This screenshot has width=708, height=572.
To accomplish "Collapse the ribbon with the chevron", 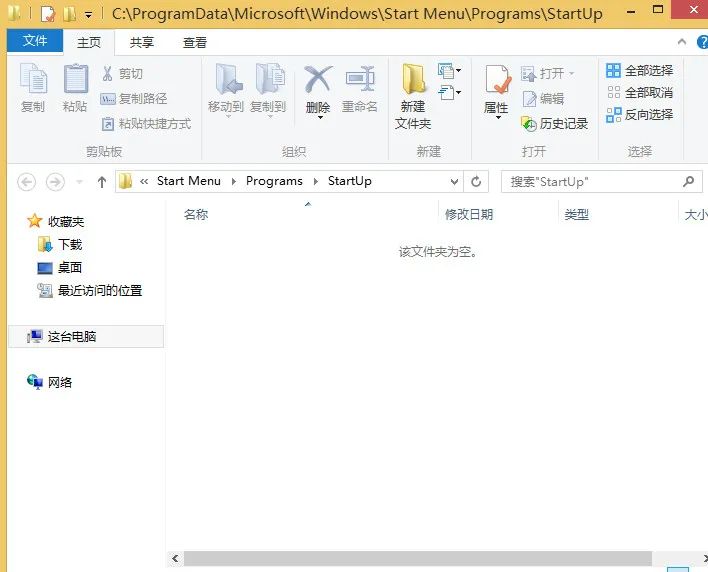I will point(682,42).
